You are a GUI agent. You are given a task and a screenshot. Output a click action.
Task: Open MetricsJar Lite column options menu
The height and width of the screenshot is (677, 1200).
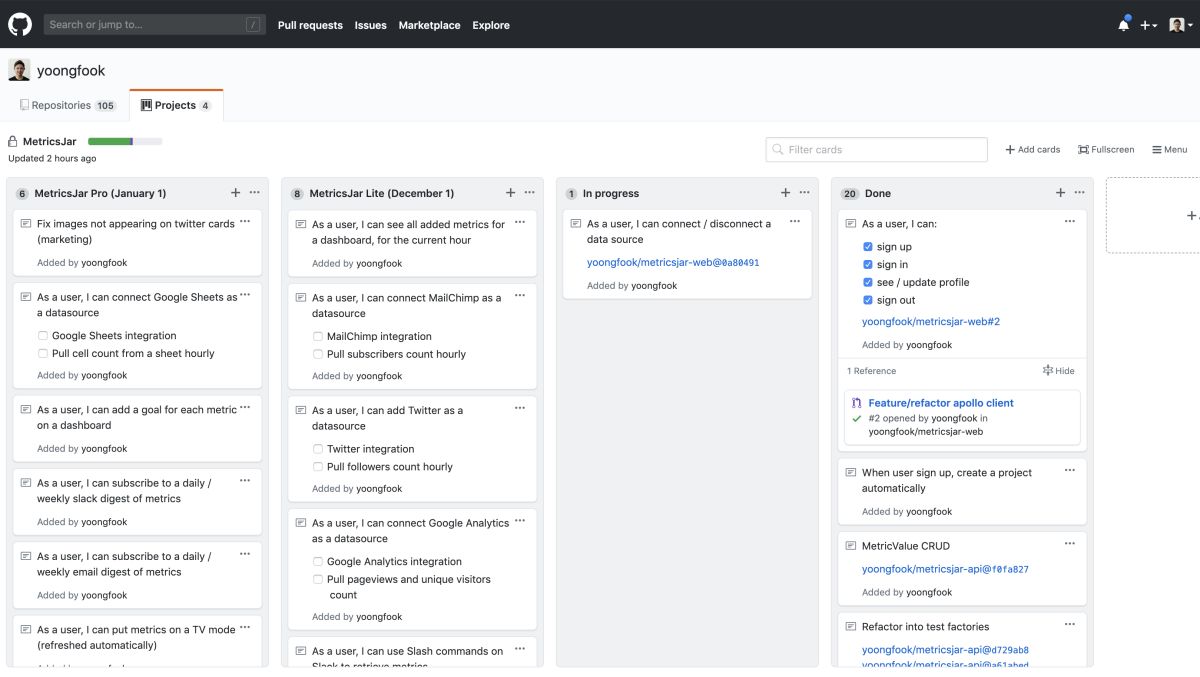(530, 193)
